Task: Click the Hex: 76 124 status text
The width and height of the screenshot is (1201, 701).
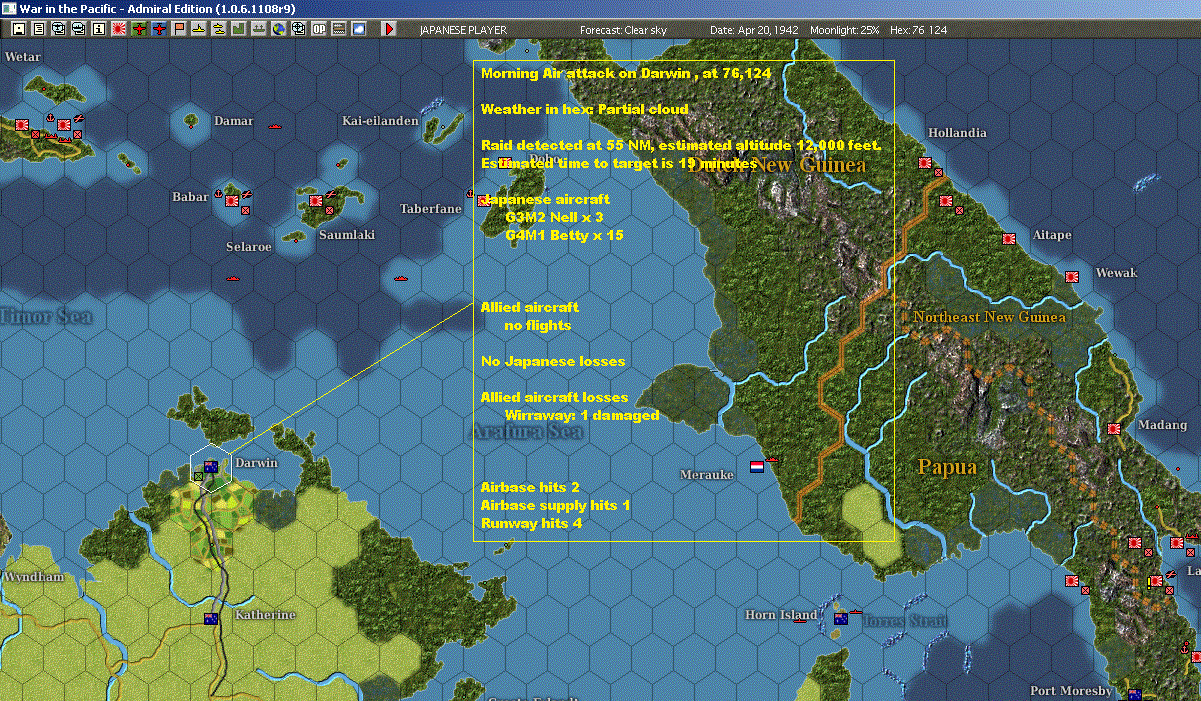Action: click(917, 30)
